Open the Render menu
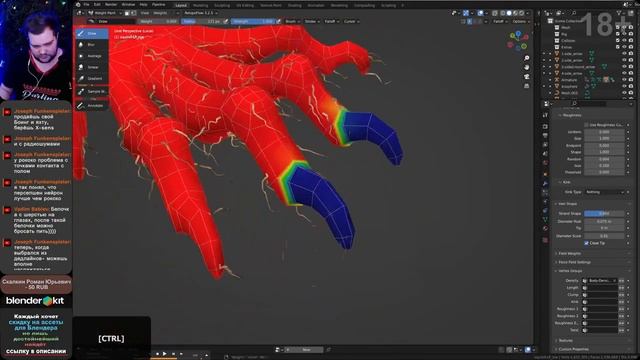This screenshot has width=640, height=360. click(x=111, y=4)
